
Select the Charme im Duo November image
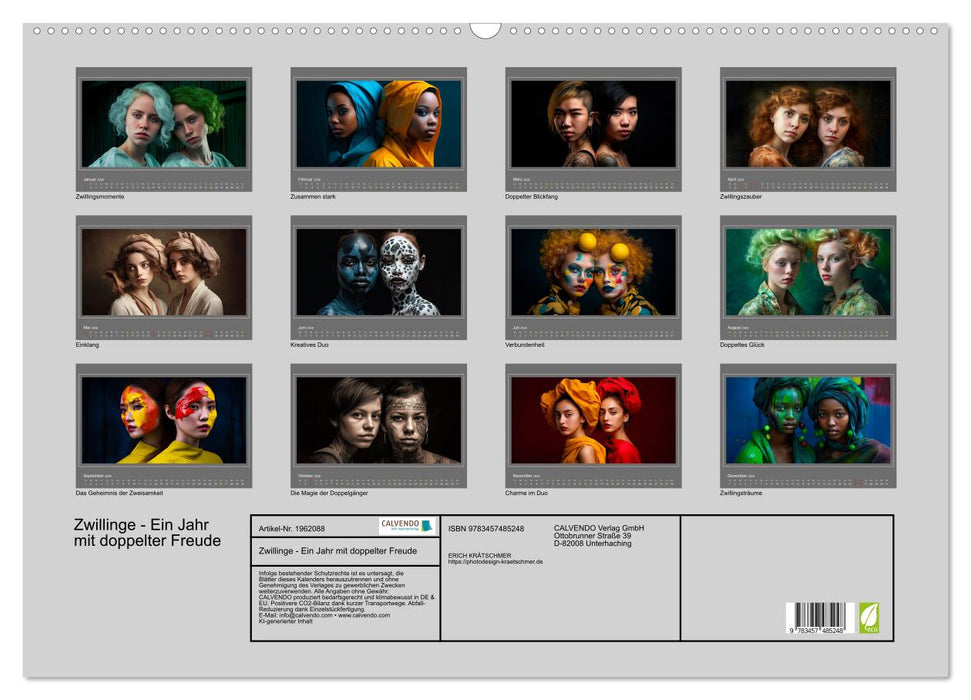pyautogui.click(x=593, y=421)
